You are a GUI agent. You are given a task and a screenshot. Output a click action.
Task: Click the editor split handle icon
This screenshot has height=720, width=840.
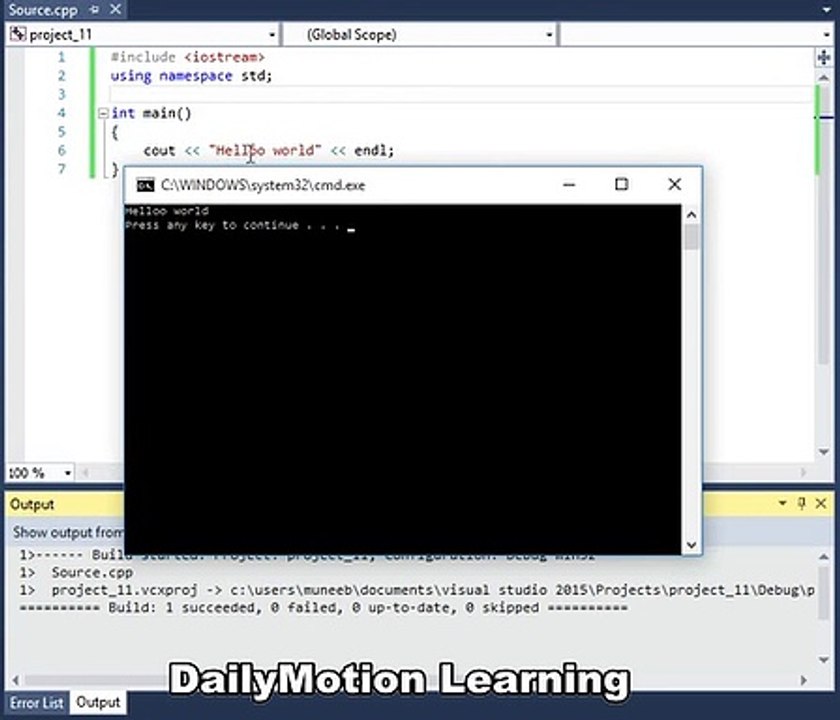(824, 57)
